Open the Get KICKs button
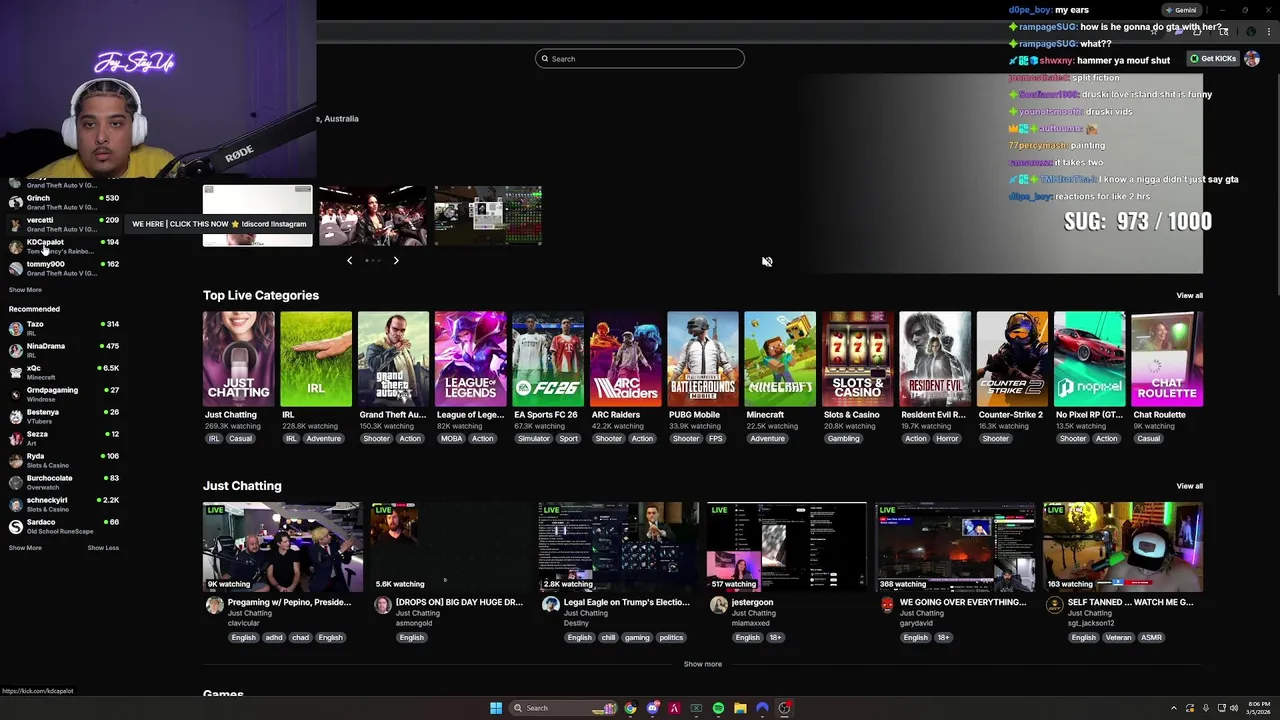Image resolution: width=1280 pixels, height=720 pixels. pos(1213,59)
